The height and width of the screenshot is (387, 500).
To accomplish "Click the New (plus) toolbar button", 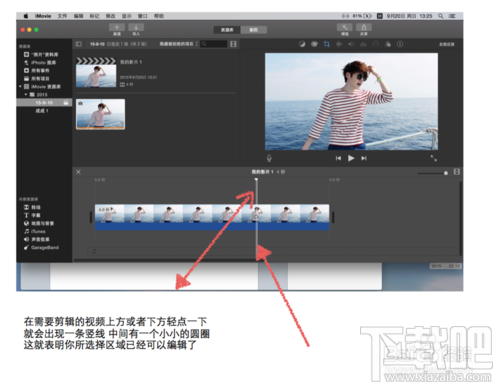I will 117,27.
